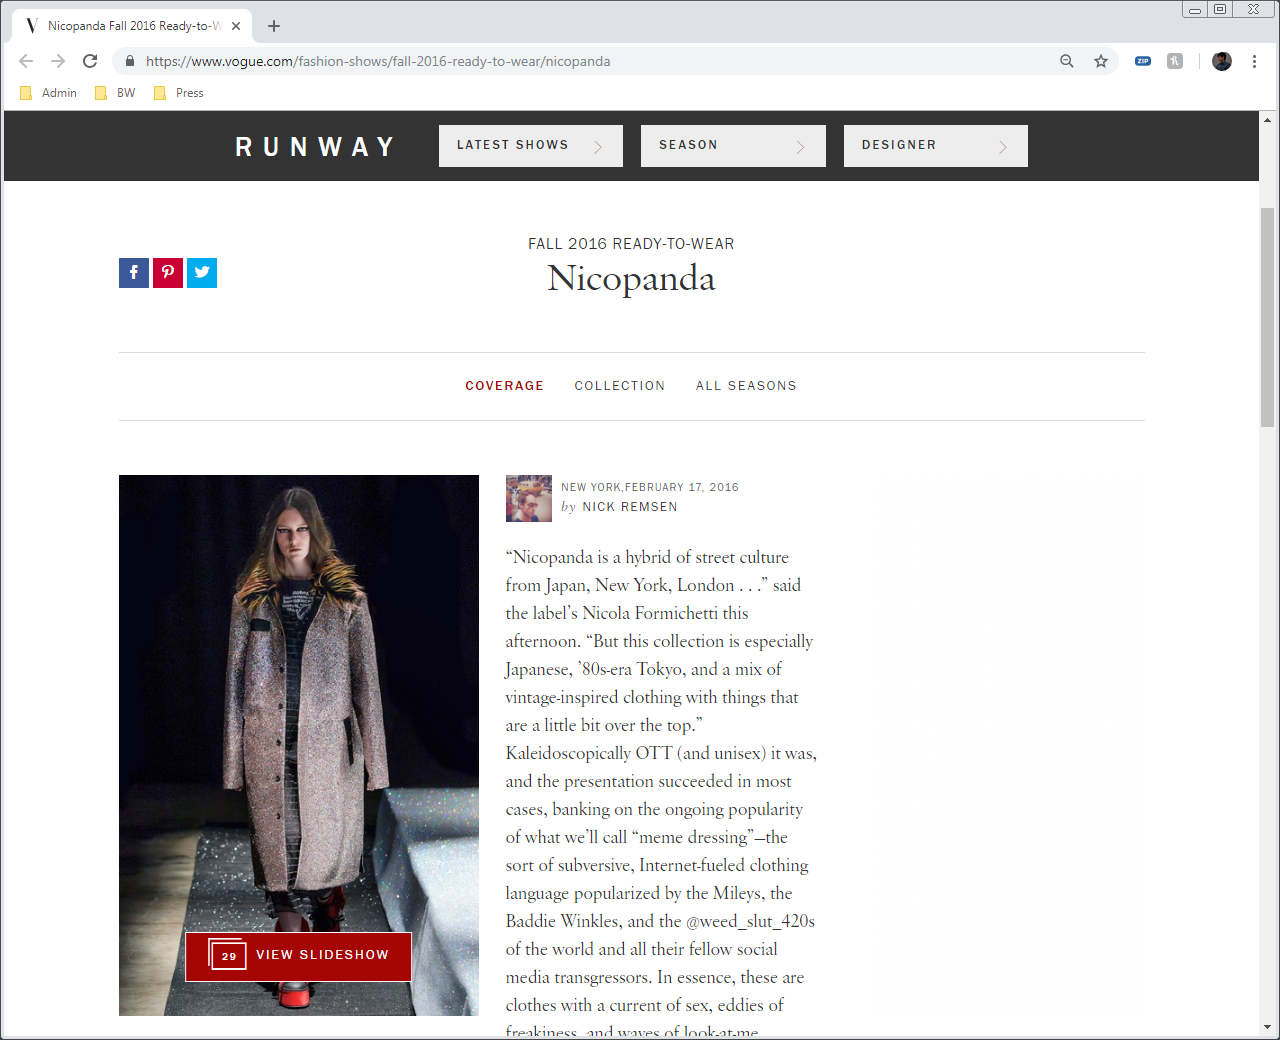This screenshot has width=1280, height=1040.
Task: Share the article on Facebook
Action: 133,272
